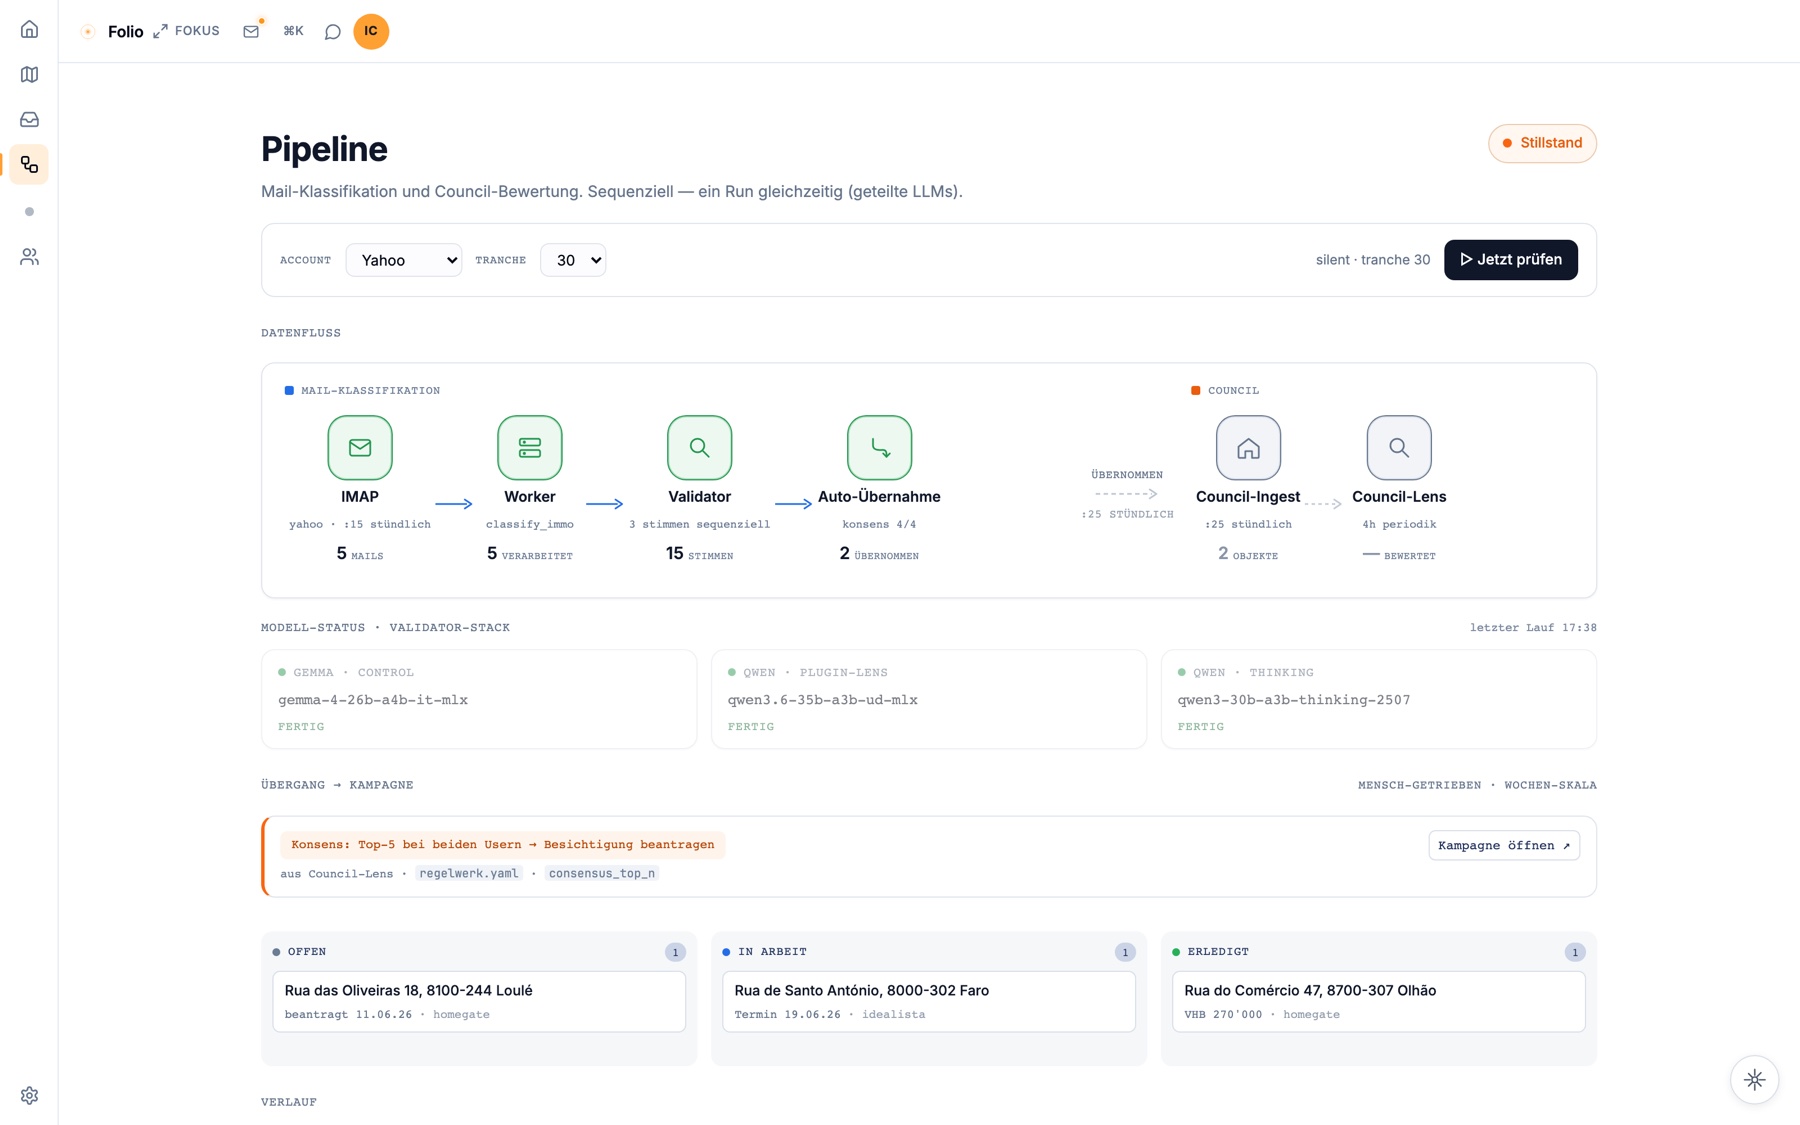Click the ERLEDIGT column count badge
The width and height of the screenshot is (1800, 1125).
point(1576,952)
